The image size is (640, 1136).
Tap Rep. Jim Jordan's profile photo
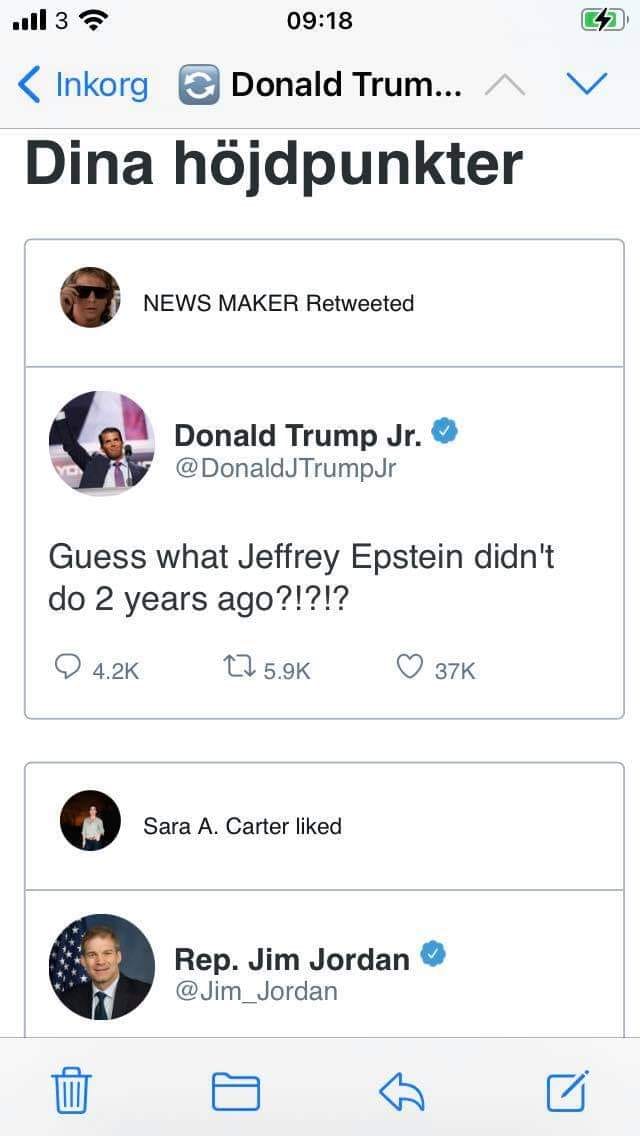click(x=101, y=967)
